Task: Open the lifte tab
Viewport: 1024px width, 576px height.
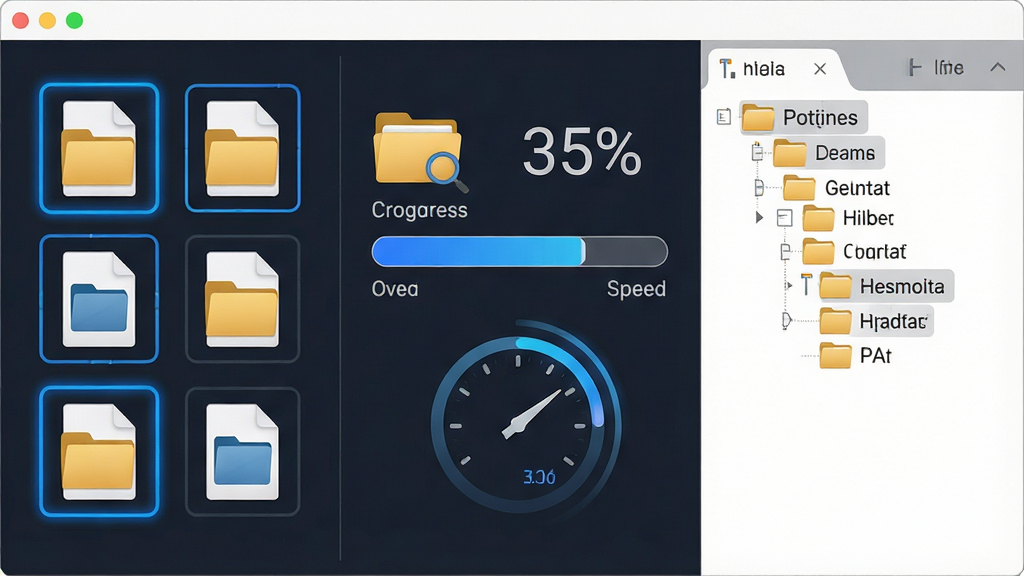Action: (x=936, y=67)
